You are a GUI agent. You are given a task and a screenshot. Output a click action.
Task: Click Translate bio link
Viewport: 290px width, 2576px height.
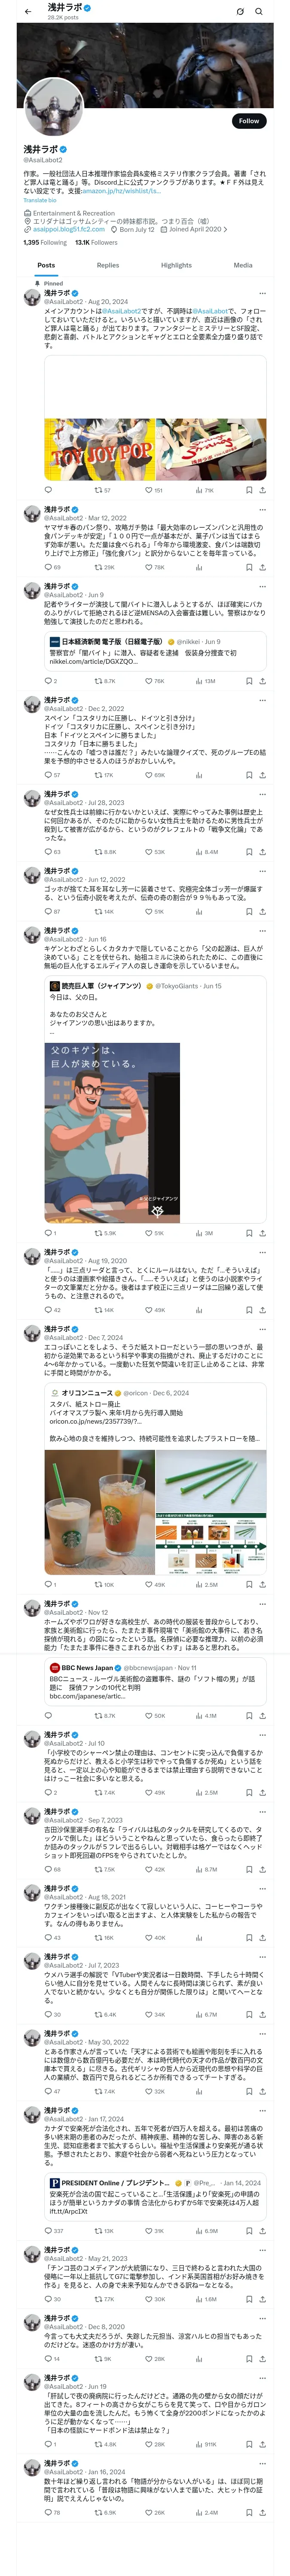[x=40, y=200]
